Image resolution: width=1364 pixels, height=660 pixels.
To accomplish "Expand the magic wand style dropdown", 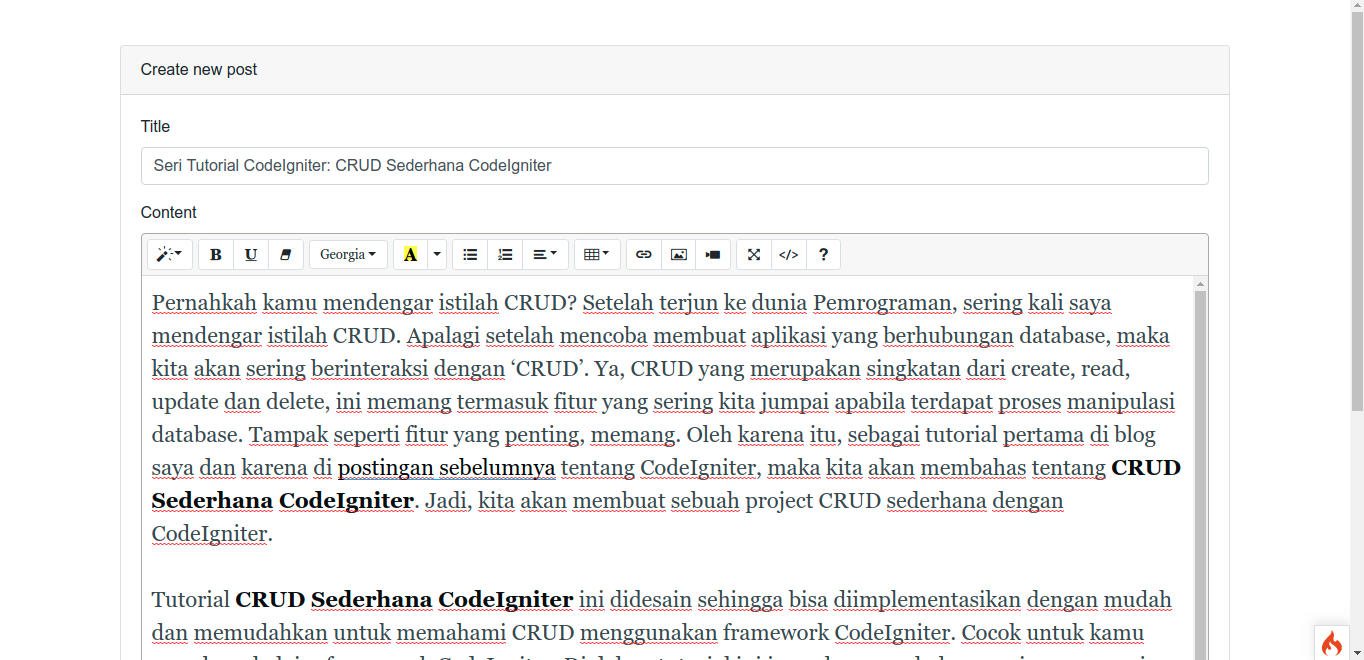I will pos(169,254).
